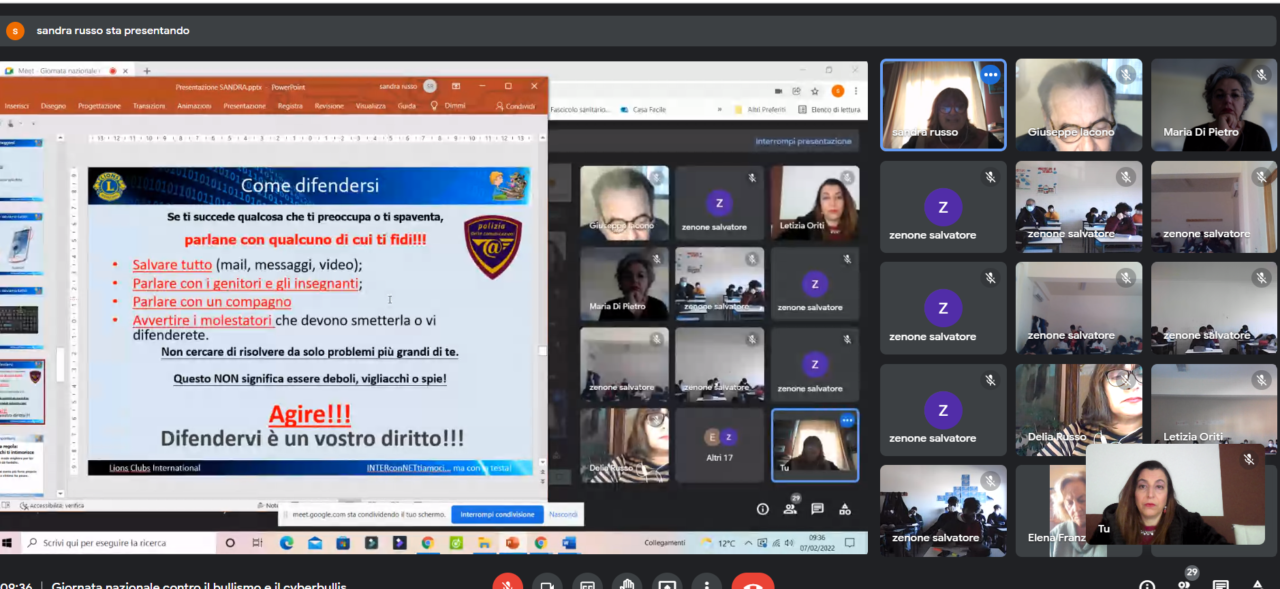Unmute microphone in outer Meet bar
Viewport: 1280px width, 589px height.
507,583
